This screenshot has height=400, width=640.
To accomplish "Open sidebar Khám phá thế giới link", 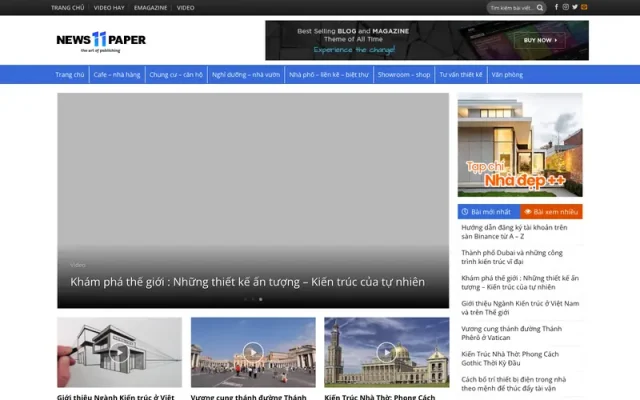I will click(x=520, y=282).
